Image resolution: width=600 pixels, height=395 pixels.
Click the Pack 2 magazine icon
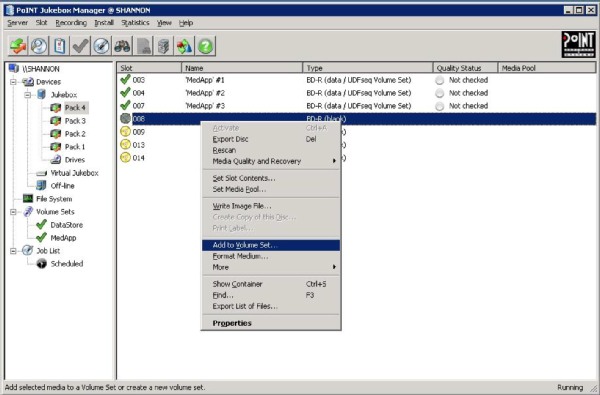55,134
